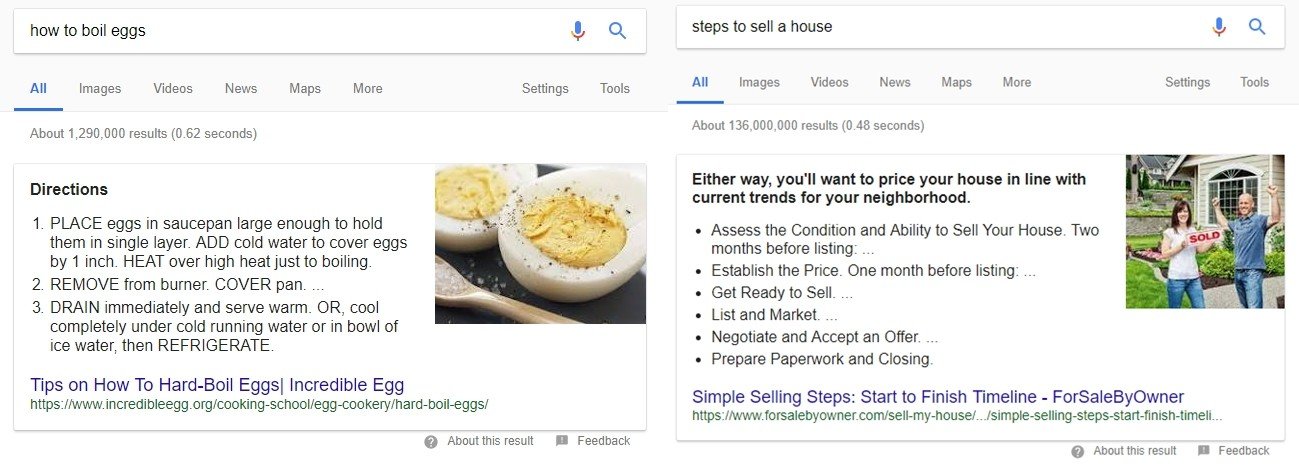Open Tools options in boil eggs search
Screen dimensions: 1299x471
click(614, 88)
